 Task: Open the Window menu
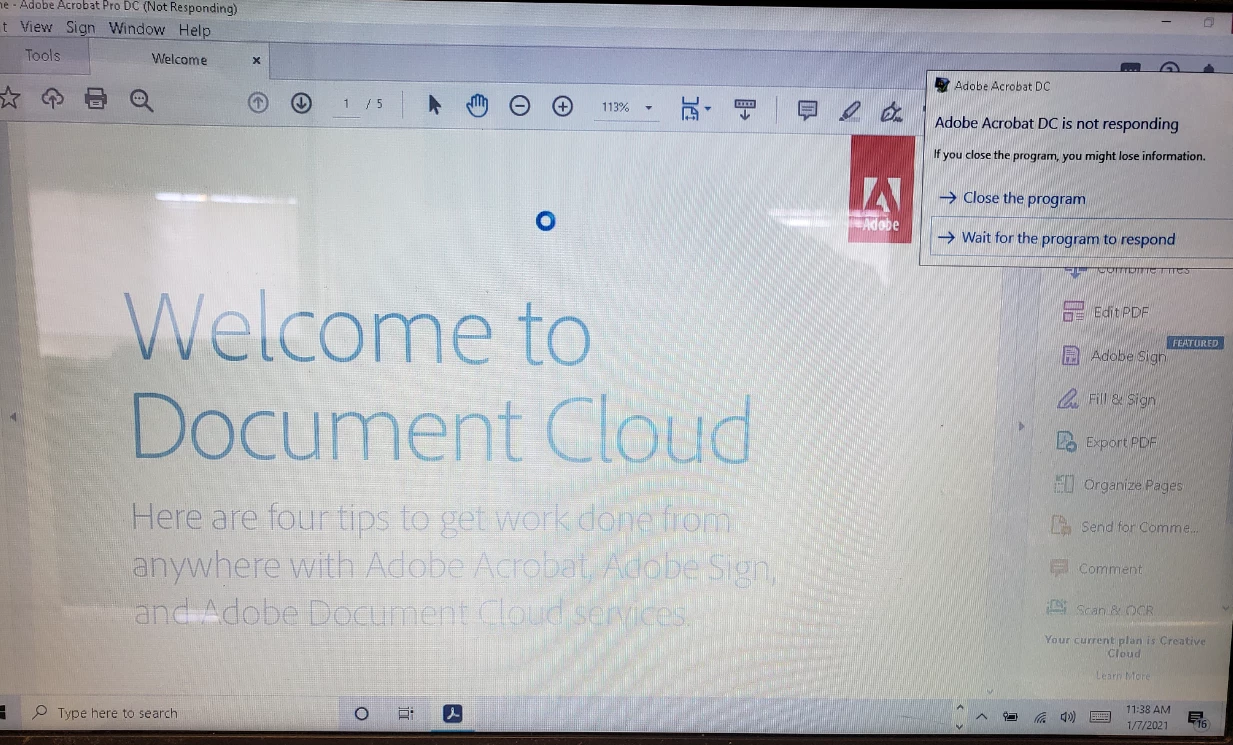pyautogui.click(x=137, y=29)
